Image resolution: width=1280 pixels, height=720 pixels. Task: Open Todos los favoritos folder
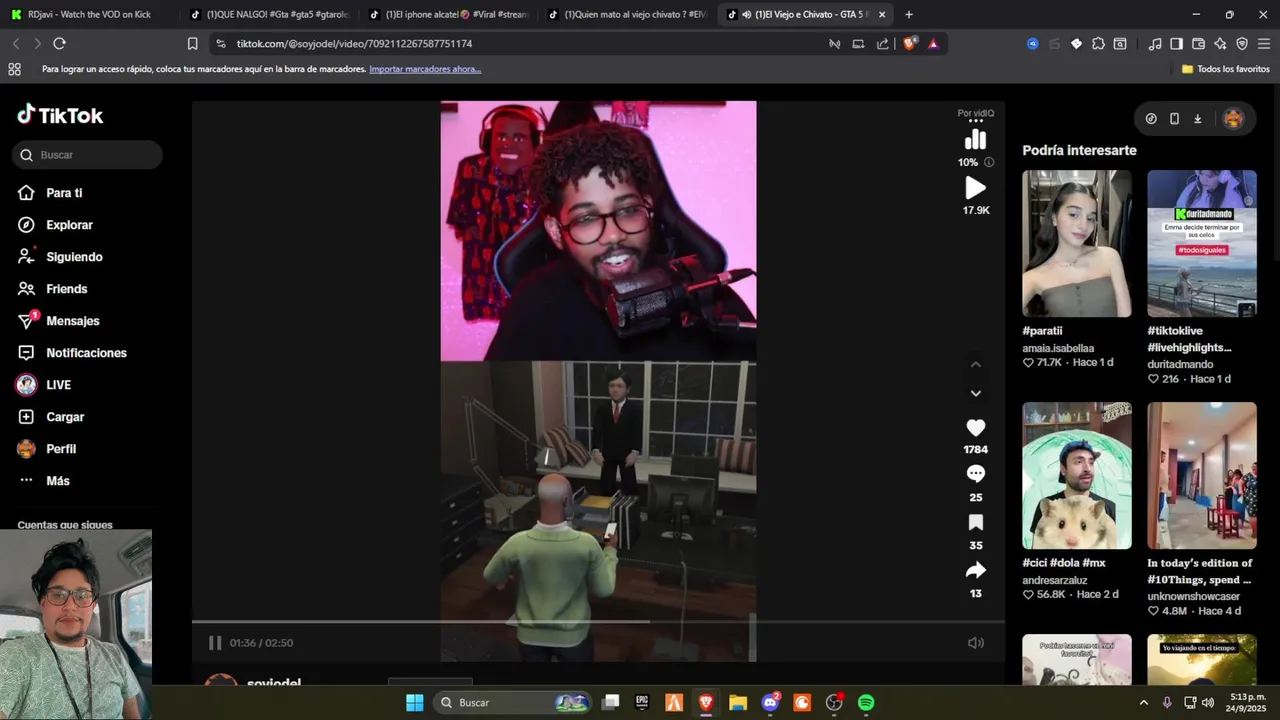click(1226, 69)
